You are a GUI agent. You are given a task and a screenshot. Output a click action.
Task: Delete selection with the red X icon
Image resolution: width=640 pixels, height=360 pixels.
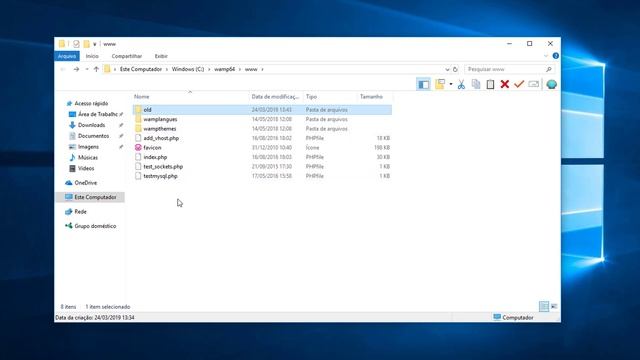click(x=504, y=84)
